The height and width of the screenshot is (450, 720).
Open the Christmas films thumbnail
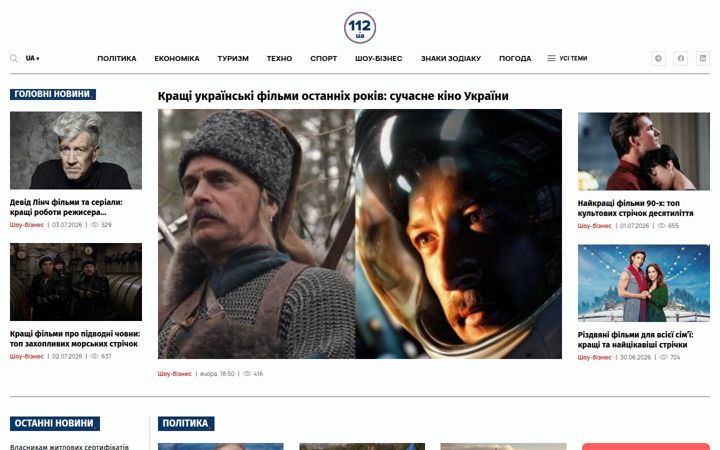[644, 283]
